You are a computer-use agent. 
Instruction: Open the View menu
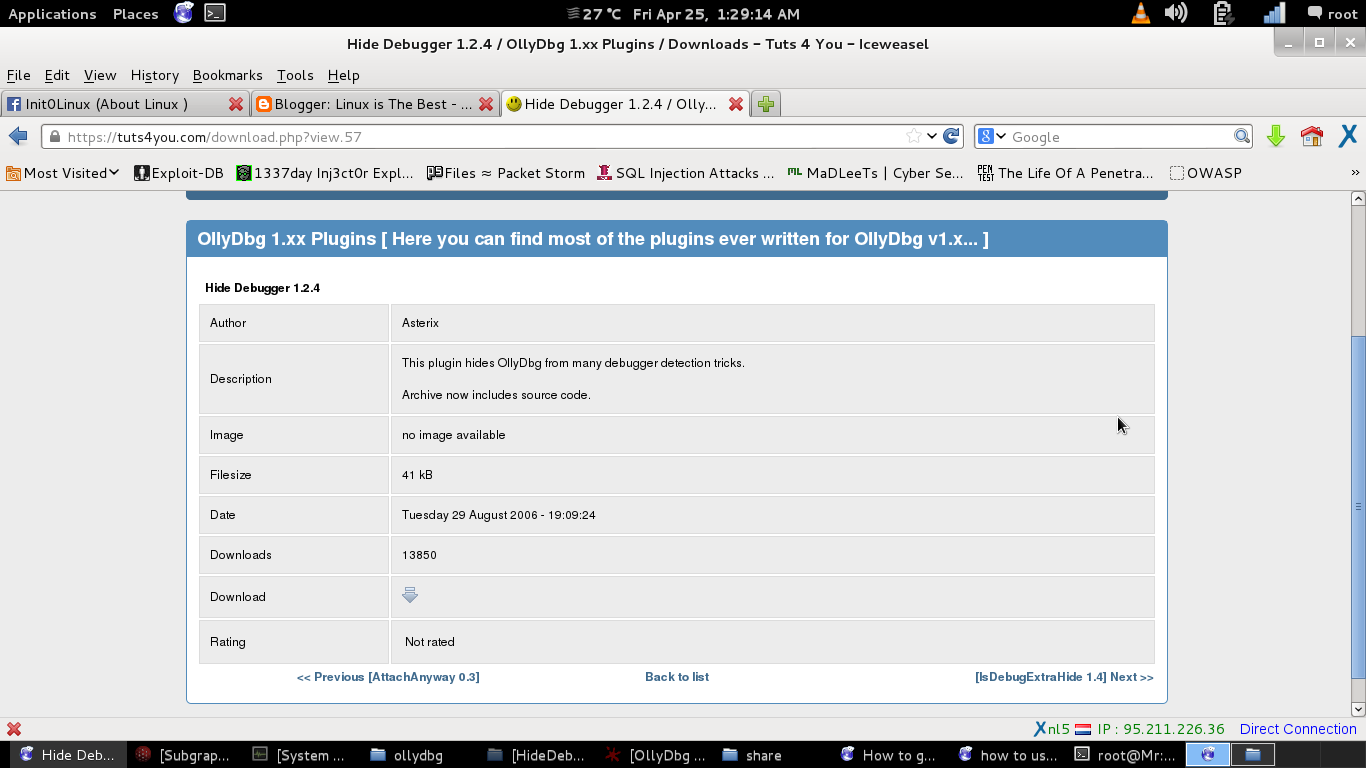100,75
